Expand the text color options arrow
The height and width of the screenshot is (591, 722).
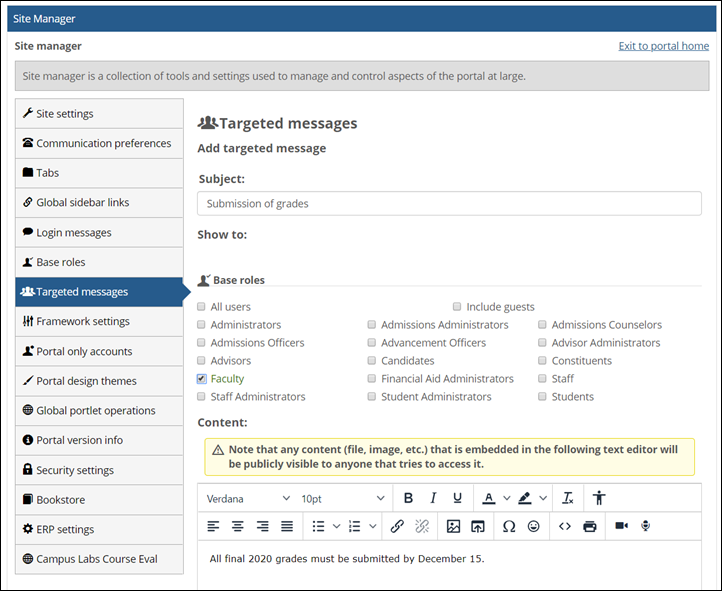click(507, 498)
